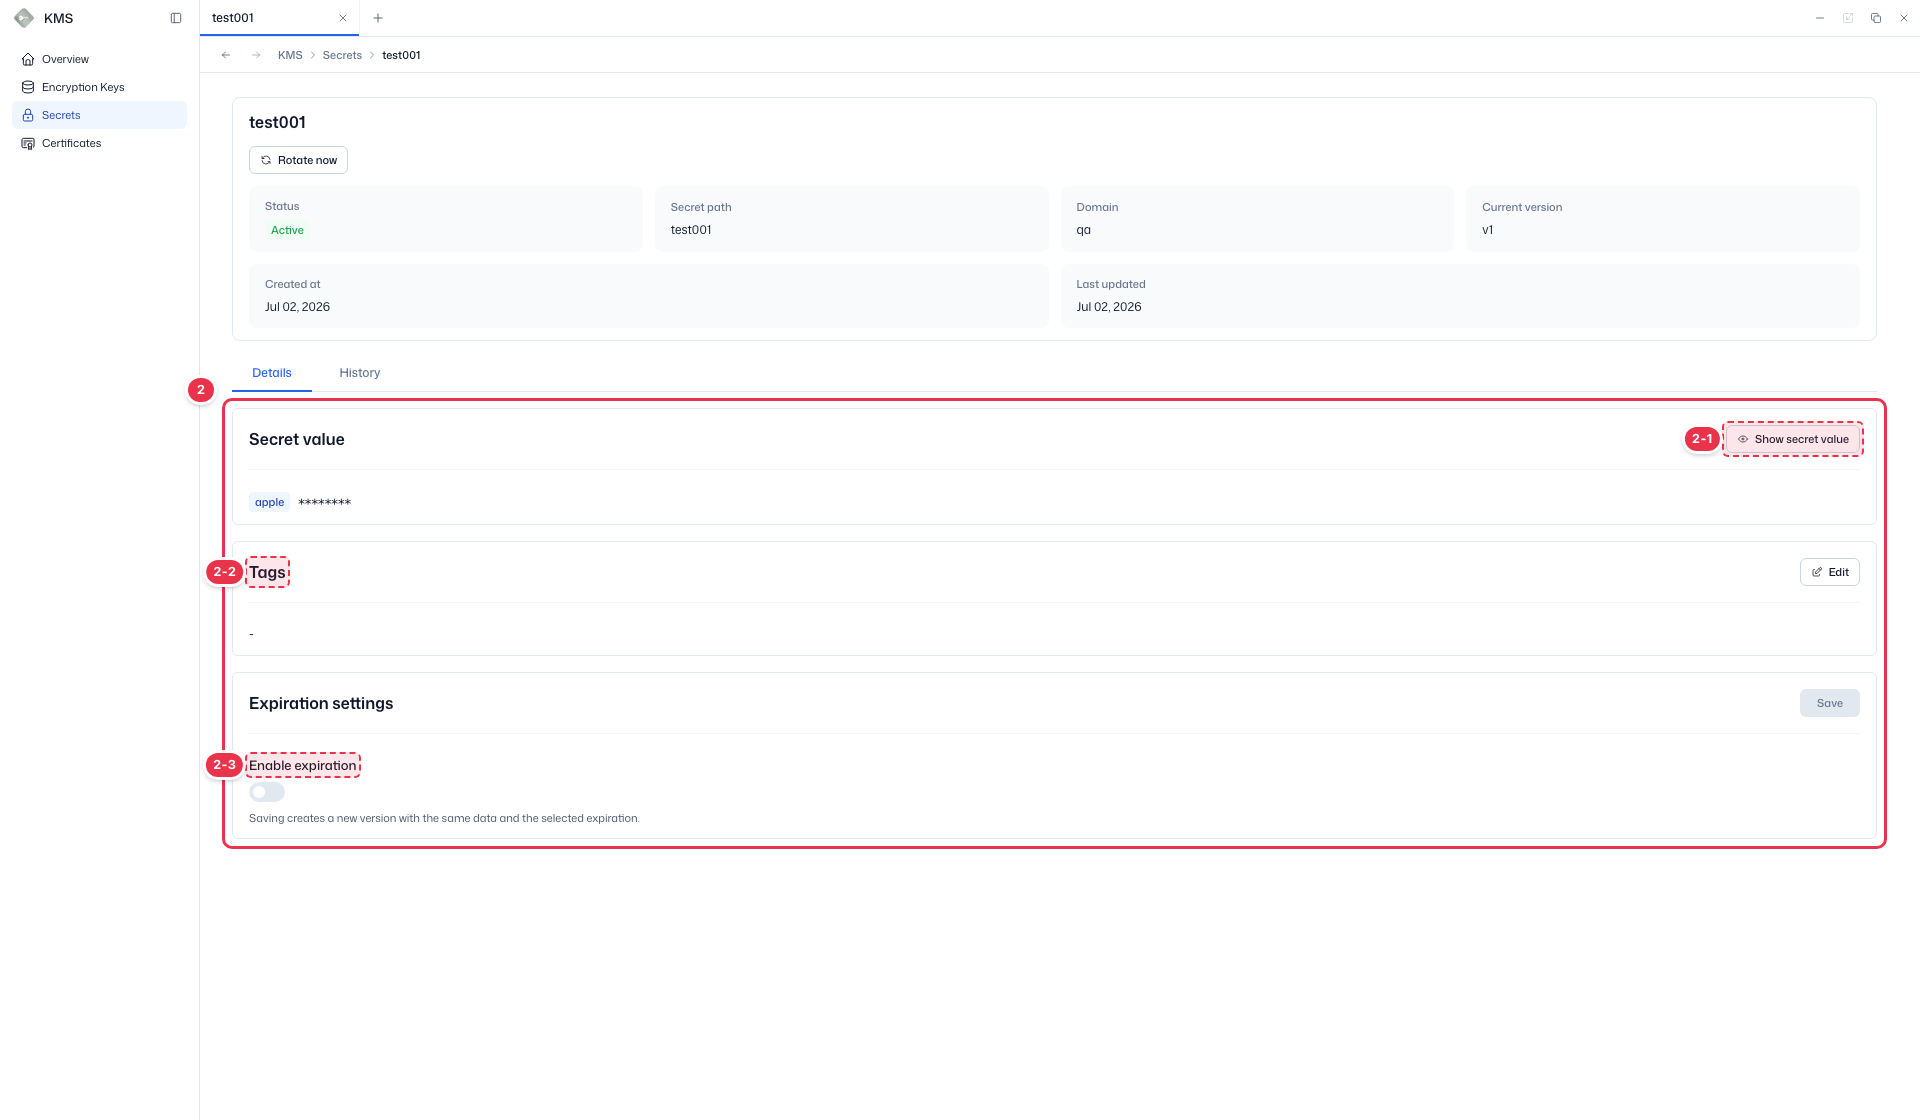Go forward using the right arrow
Viewport: 1920px width, 1120px height.
[x=256, y=55]
